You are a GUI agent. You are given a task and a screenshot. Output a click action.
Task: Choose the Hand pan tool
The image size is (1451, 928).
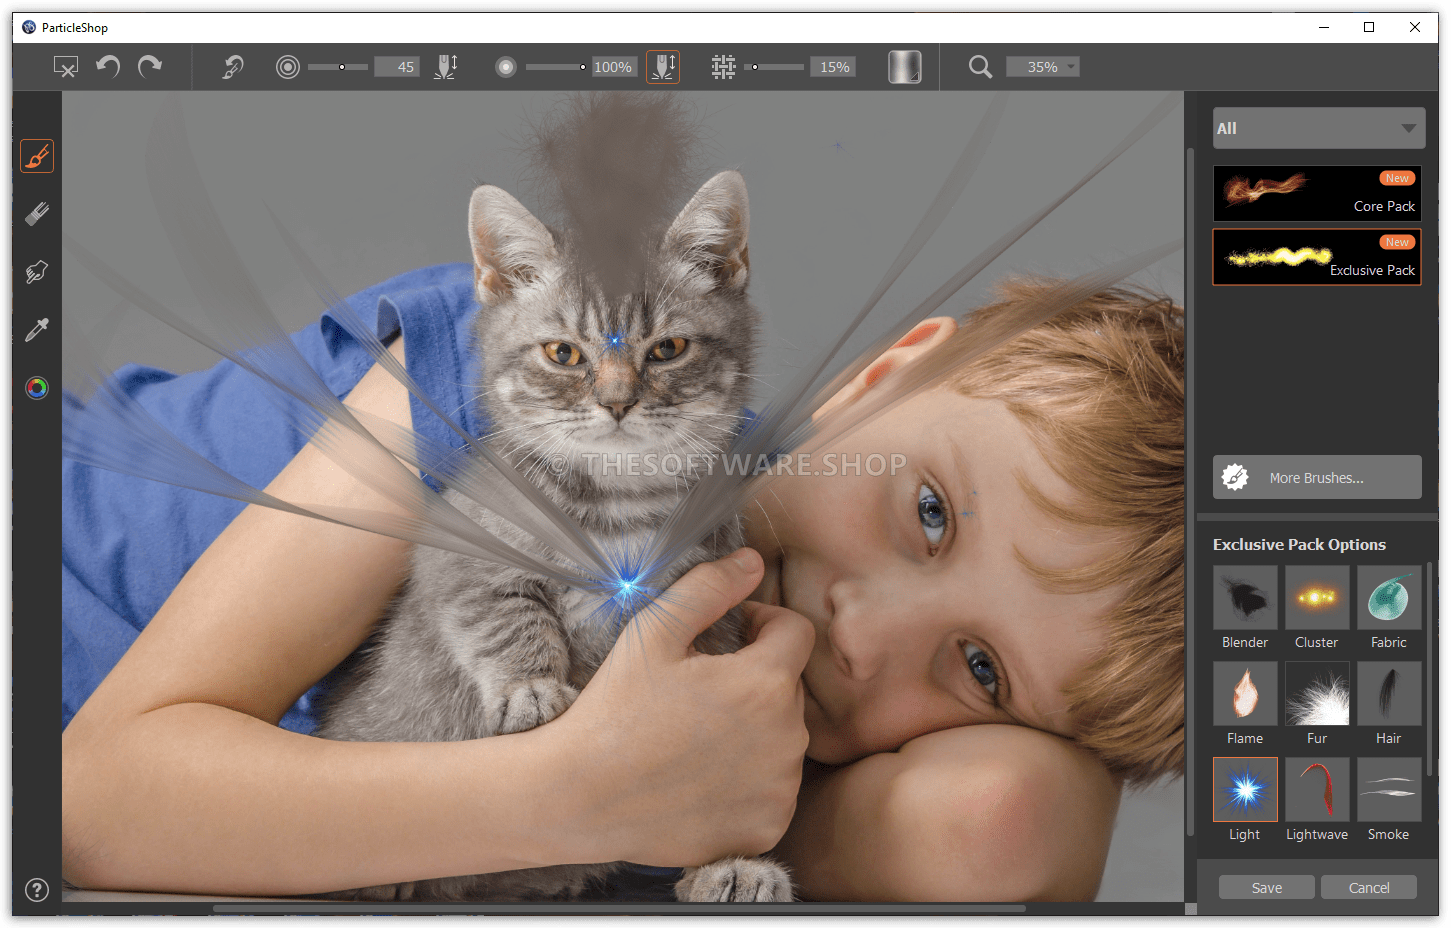point(36,271)
